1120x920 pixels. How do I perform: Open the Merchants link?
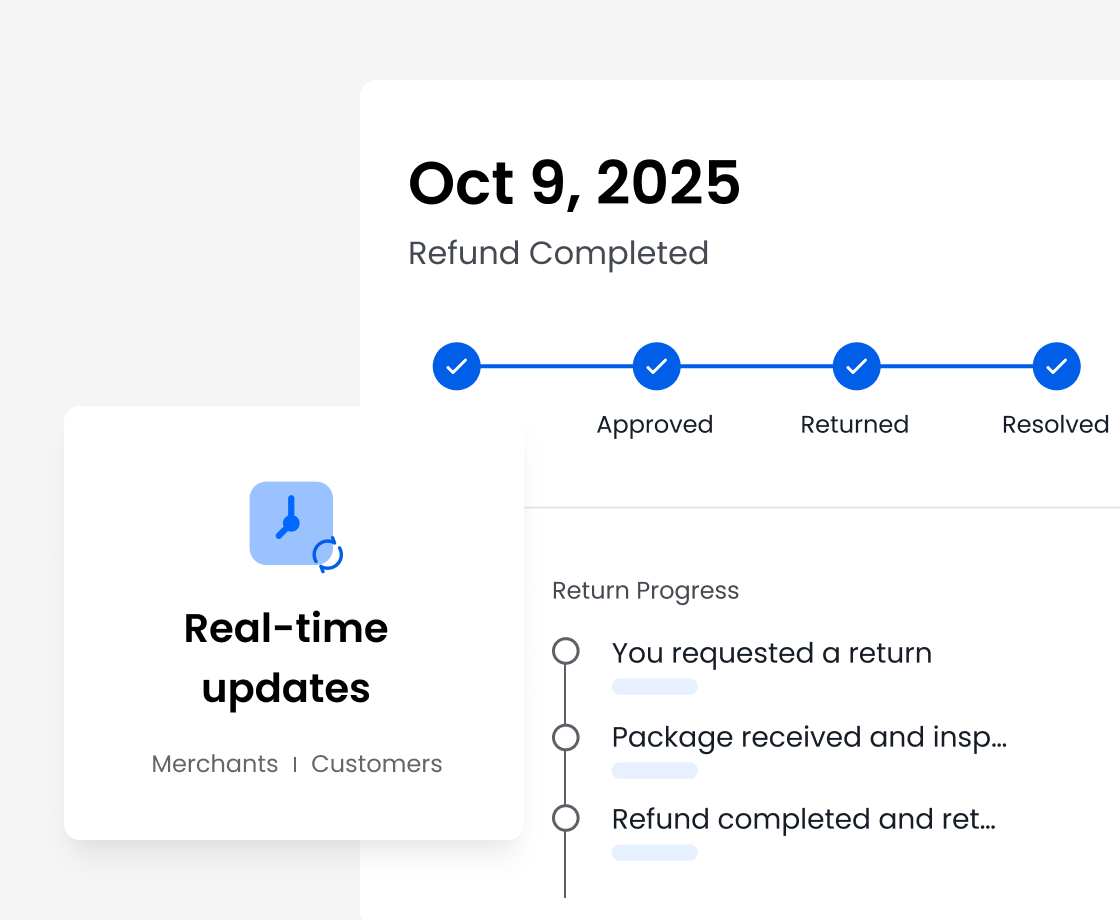pyautogui.click(x=215, y=764)
